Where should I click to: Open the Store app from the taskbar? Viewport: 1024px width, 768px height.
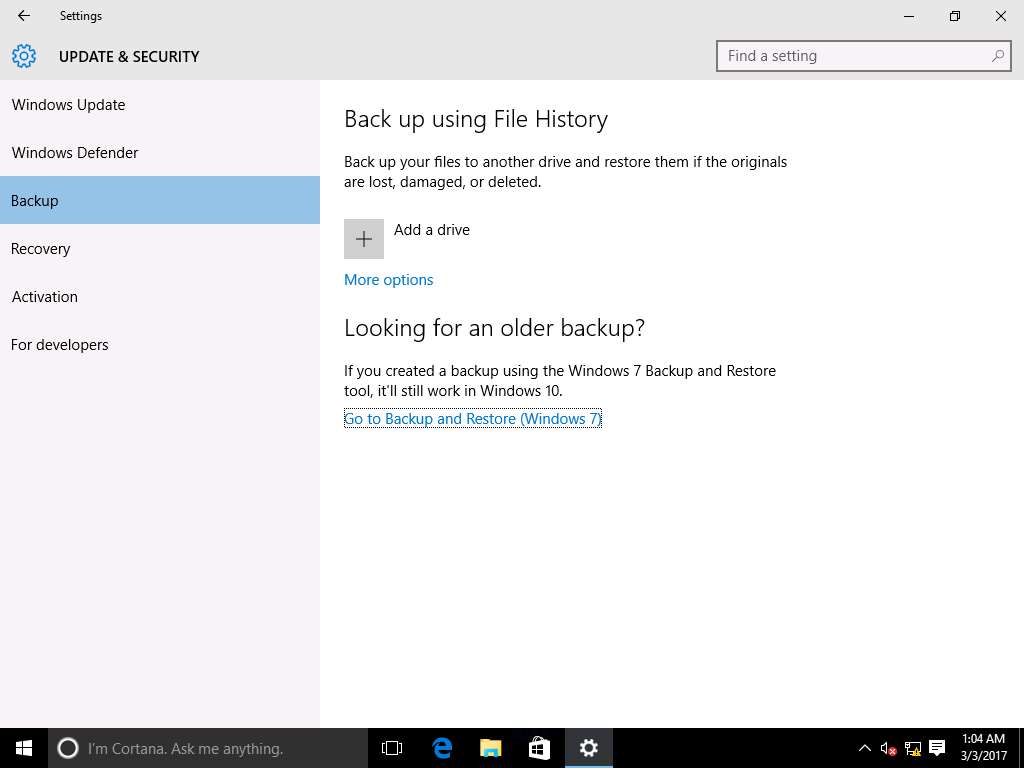(x=539, y=748)
